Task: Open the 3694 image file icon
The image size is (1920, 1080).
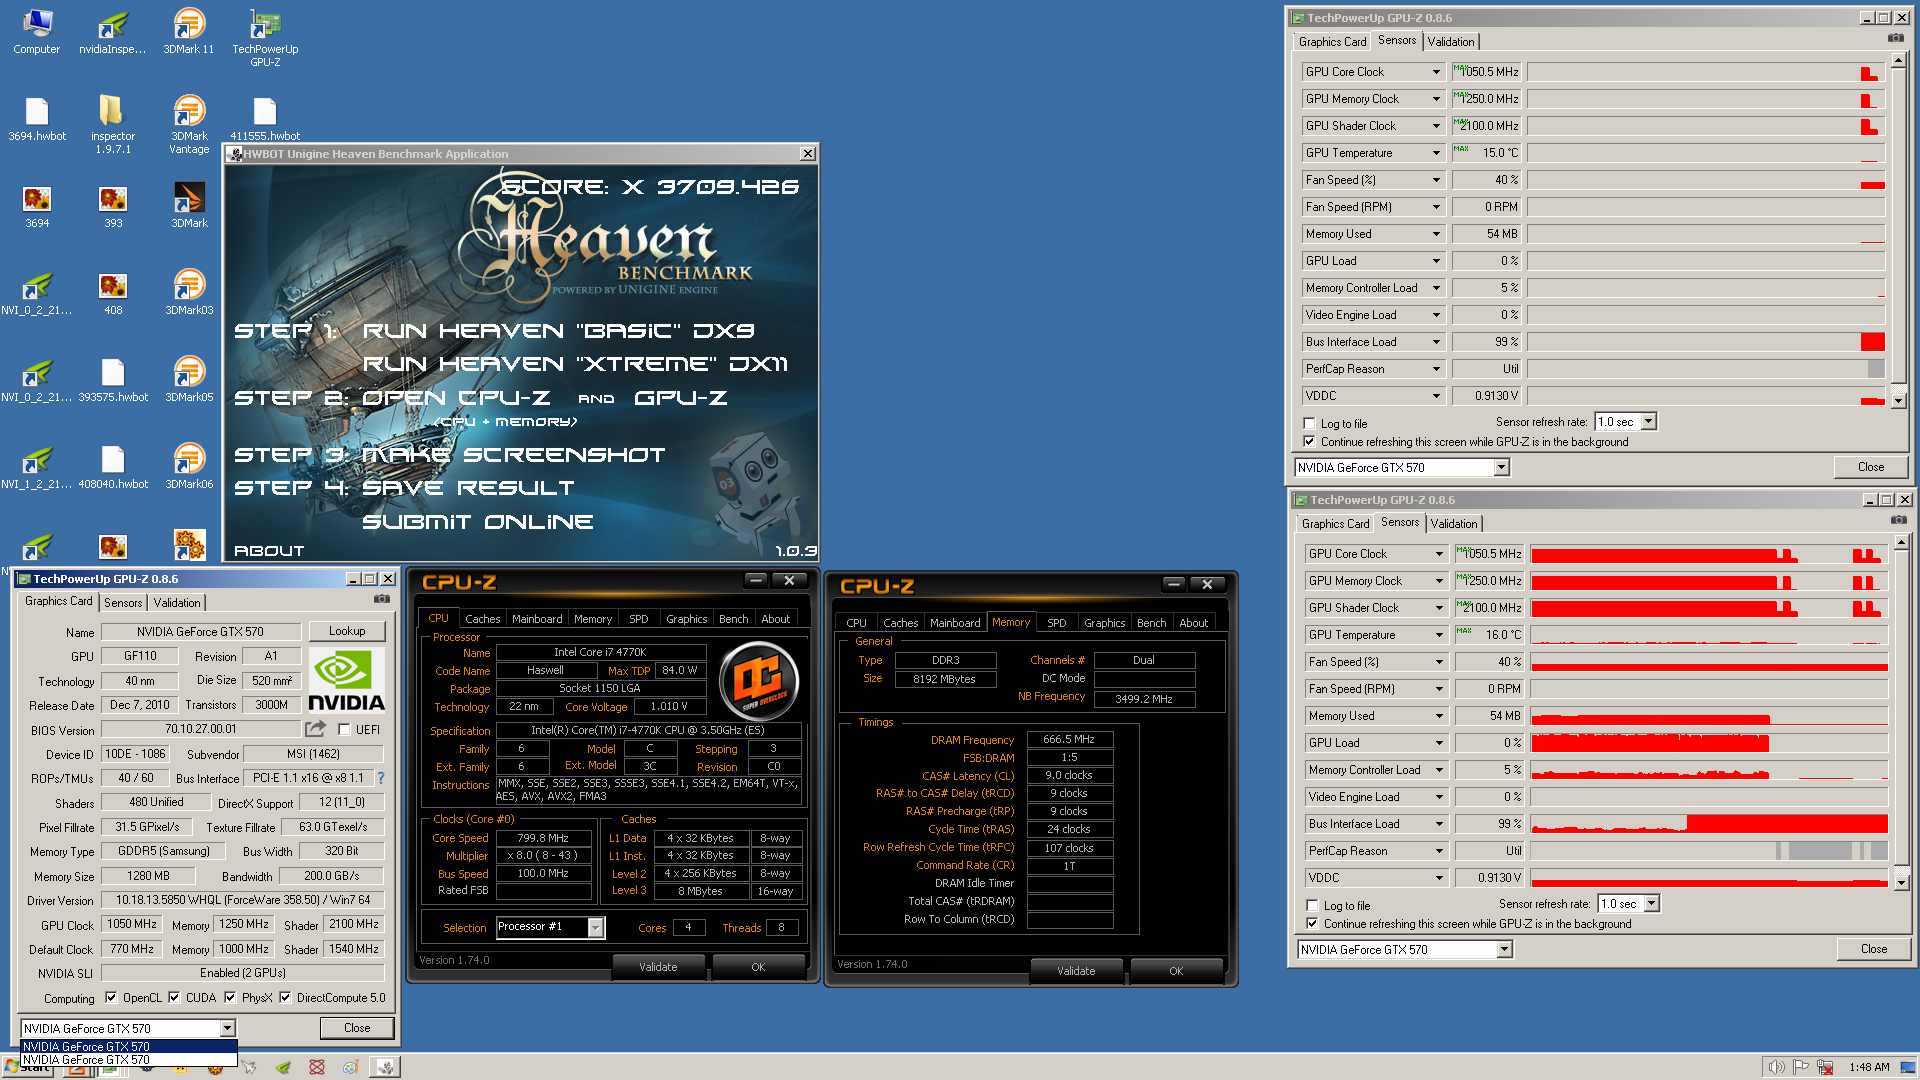Action: (x=37, y=206)
